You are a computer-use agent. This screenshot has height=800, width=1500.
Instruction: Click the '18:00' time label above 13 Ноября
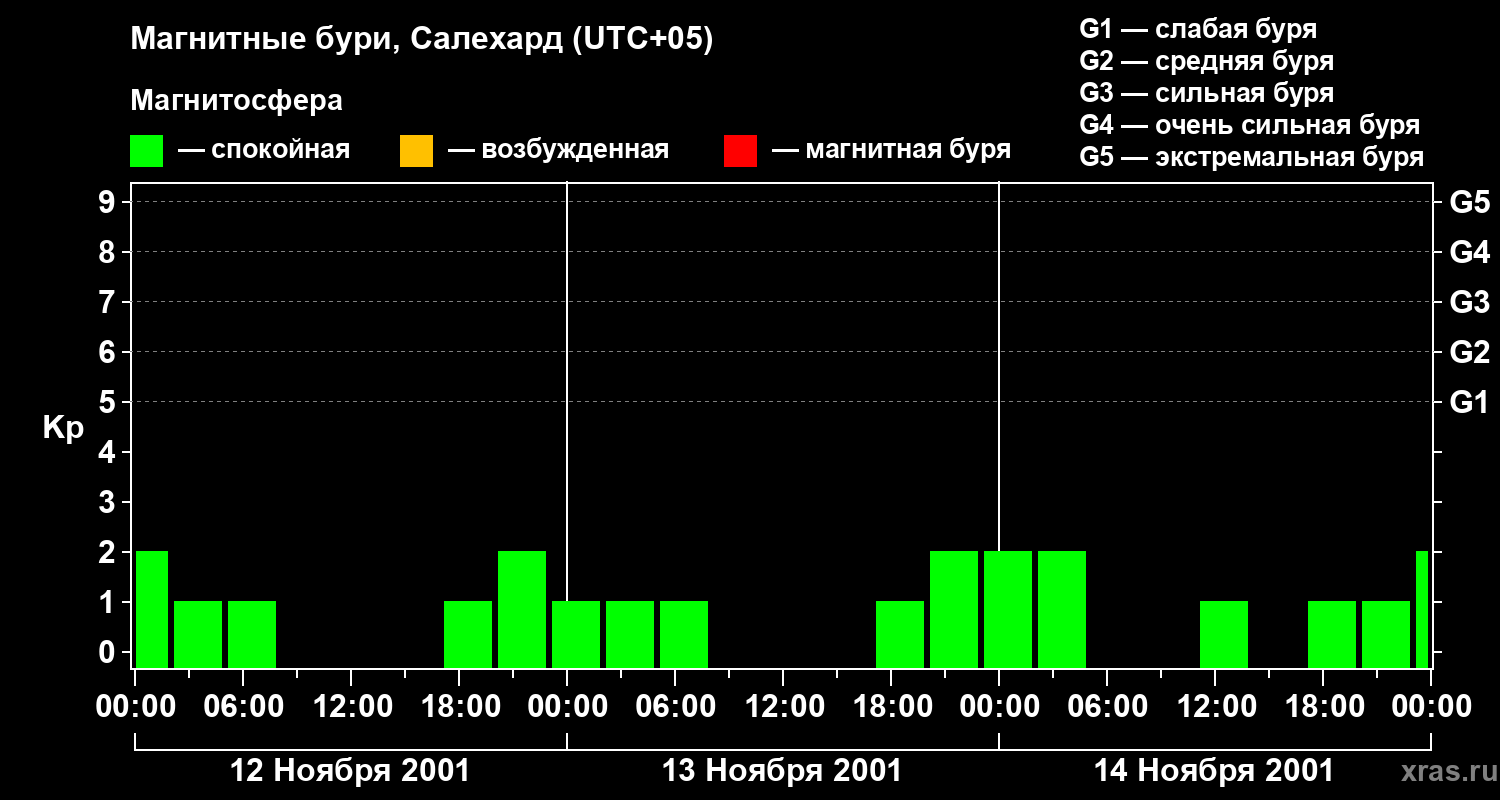pos(891,707)
